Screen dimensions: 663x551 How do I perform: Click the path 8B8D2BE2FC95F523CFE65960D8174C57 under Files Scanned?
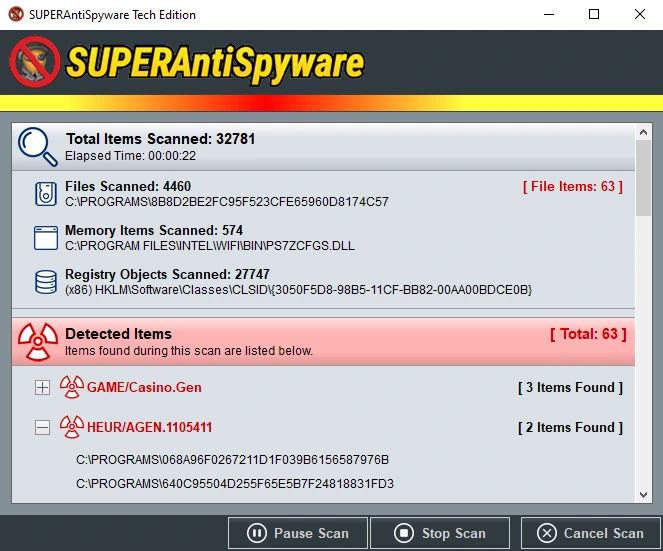(x=227, y=202)
